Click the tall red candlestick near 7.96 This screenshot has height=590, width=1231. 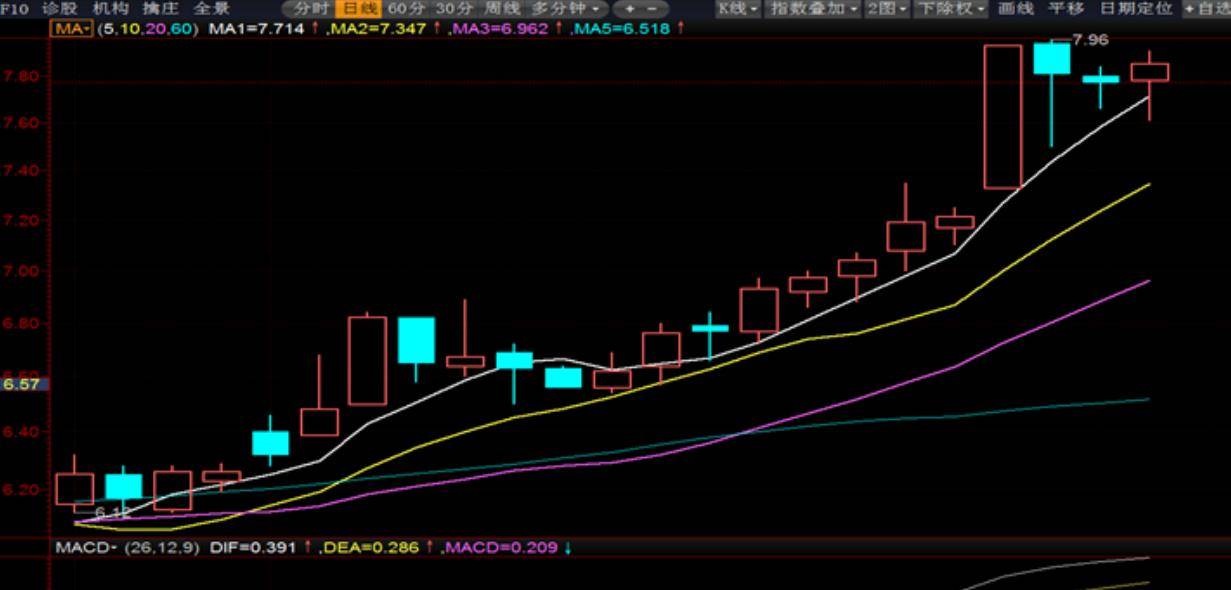coord(1003,116)
